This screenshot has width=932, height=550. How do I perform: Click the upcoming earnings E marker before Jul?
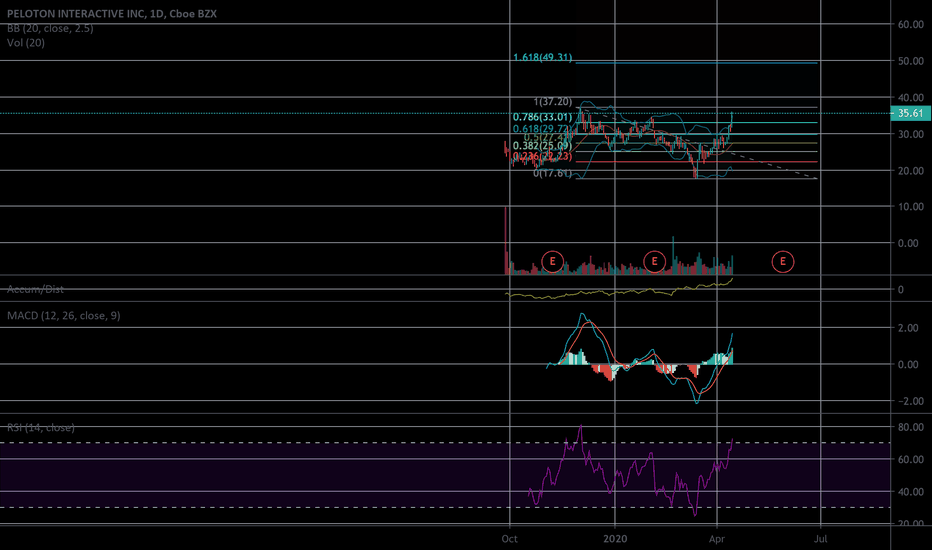783,262
